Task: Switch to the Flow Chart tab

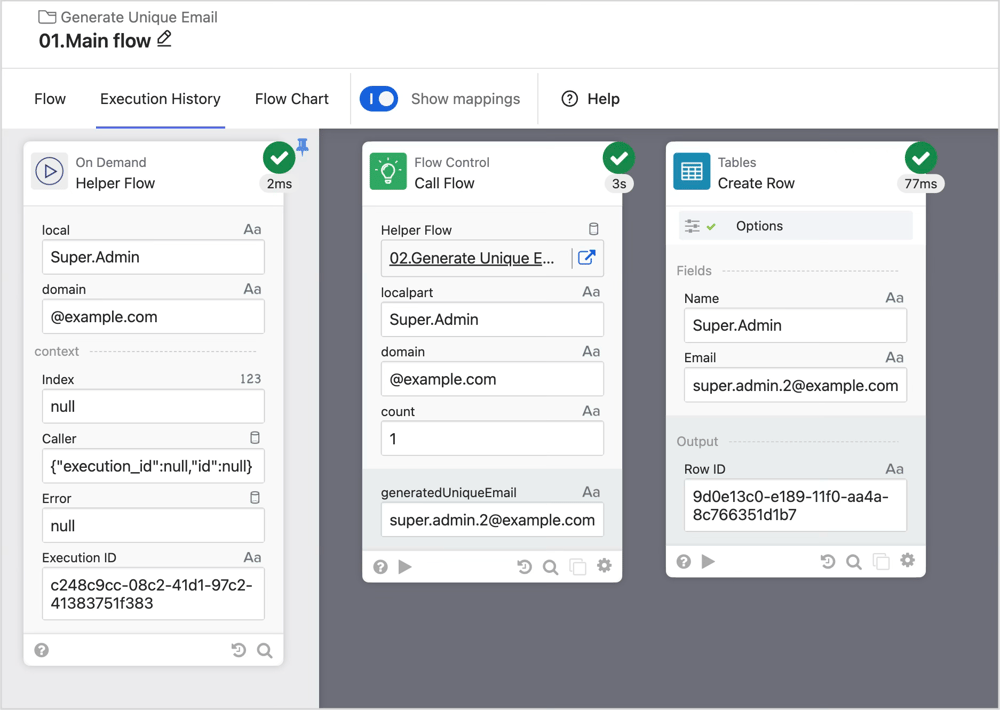Action: click(x=291, y=99)
